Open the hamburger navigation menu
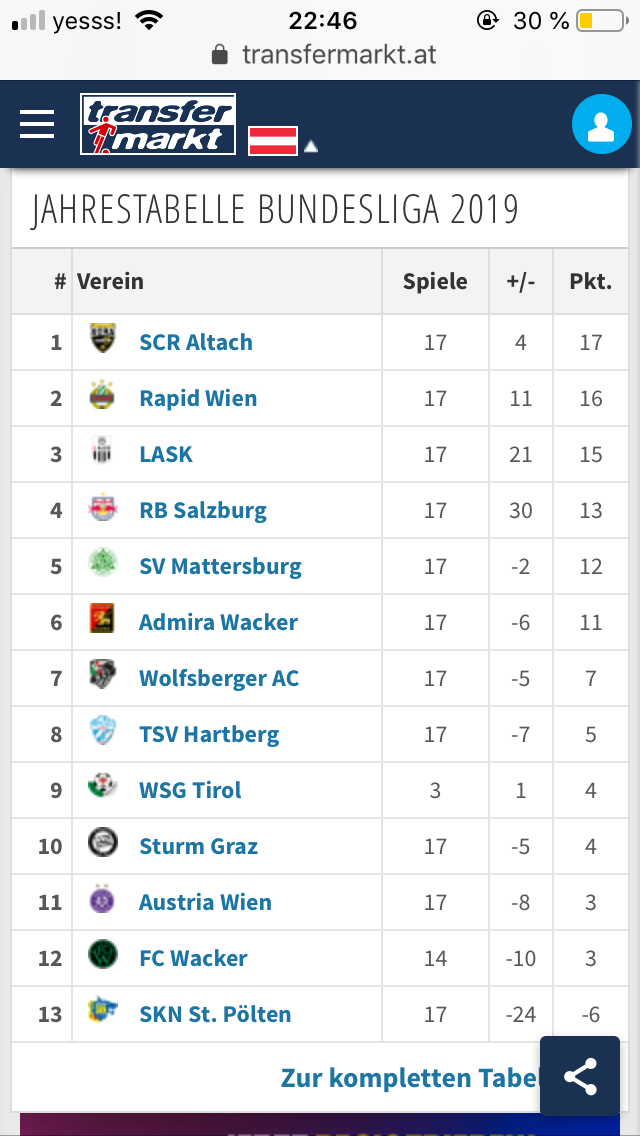640x1136 pixels. (x=37, y=124)
